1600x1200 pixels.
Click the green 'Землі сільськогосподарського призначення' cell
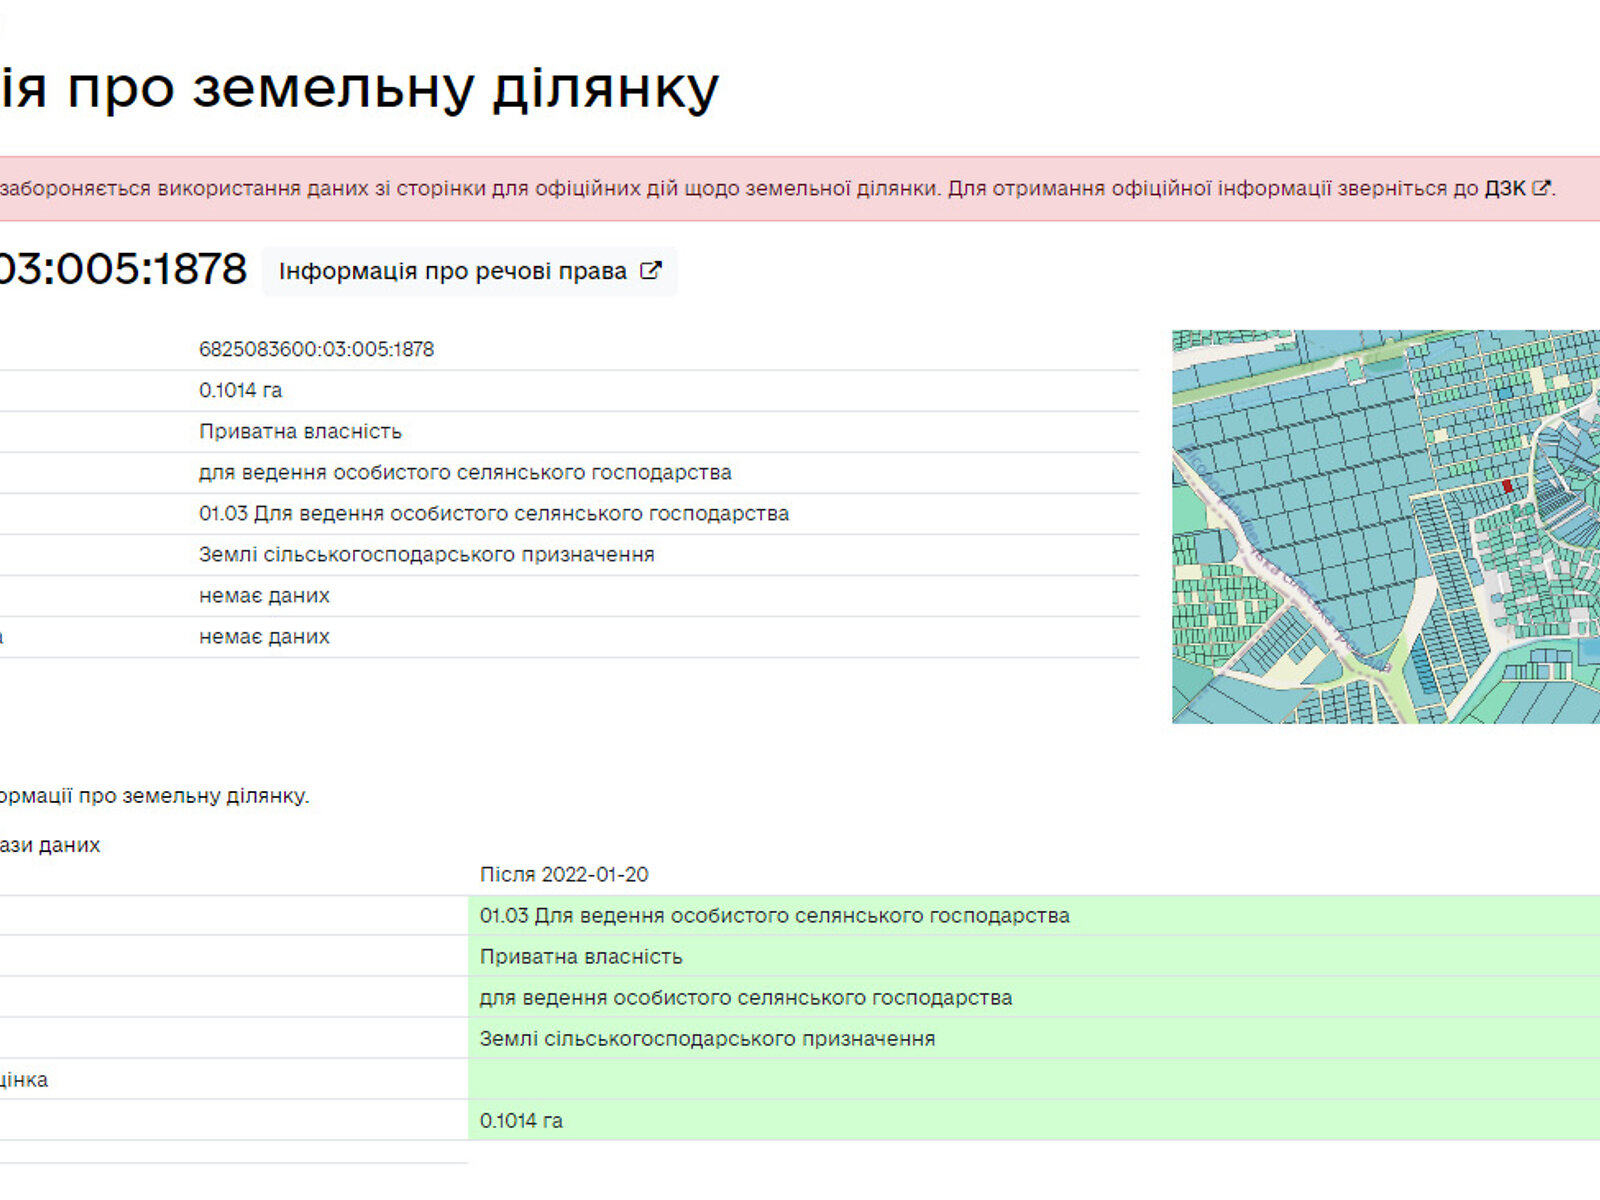(x=1034, y=1038)
